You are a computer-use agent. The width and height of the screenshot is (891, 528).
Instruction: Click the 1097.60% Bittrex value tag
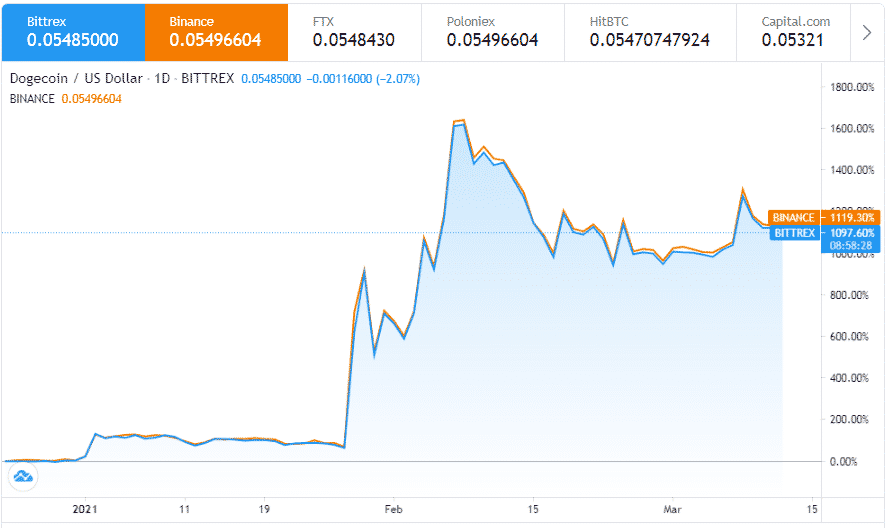pyautogui.click(x=851, y=233)
